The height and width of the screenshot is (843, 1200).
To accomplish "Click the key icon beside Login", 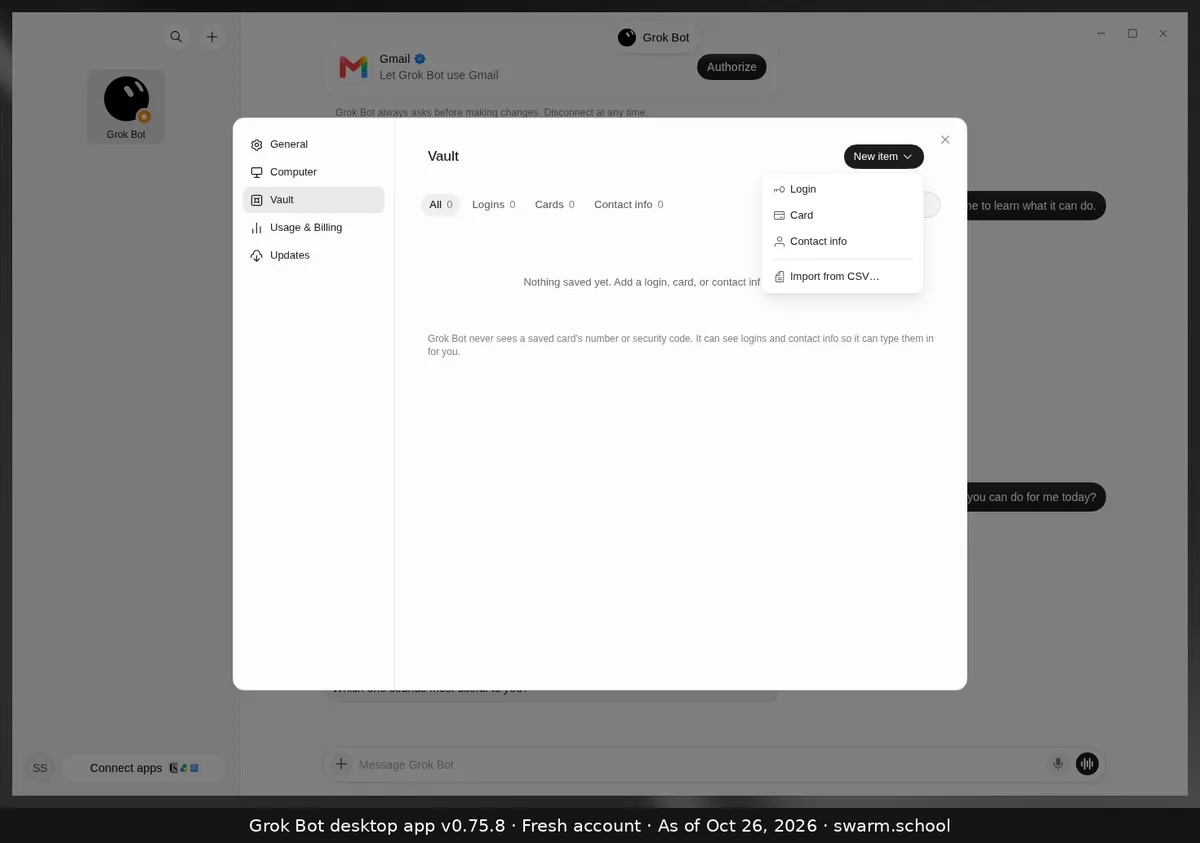I will click(x=779, y=189).
